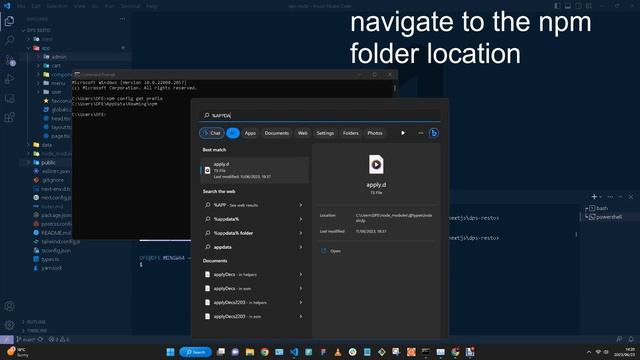Expand arrow for 'applyDecs2203 - in esm'
Viewport: 640px width, 360px height.
coord(301,316)
